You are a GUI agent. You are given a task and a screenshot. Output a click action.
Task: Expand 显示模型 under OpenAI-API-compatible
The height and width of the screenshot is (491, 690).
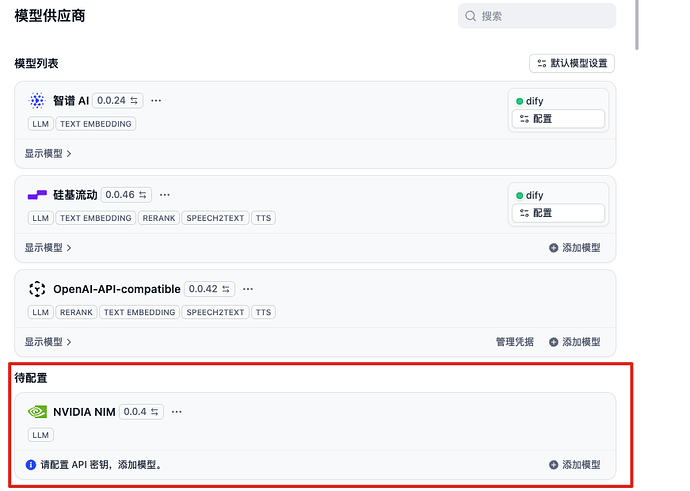[48, 342]
